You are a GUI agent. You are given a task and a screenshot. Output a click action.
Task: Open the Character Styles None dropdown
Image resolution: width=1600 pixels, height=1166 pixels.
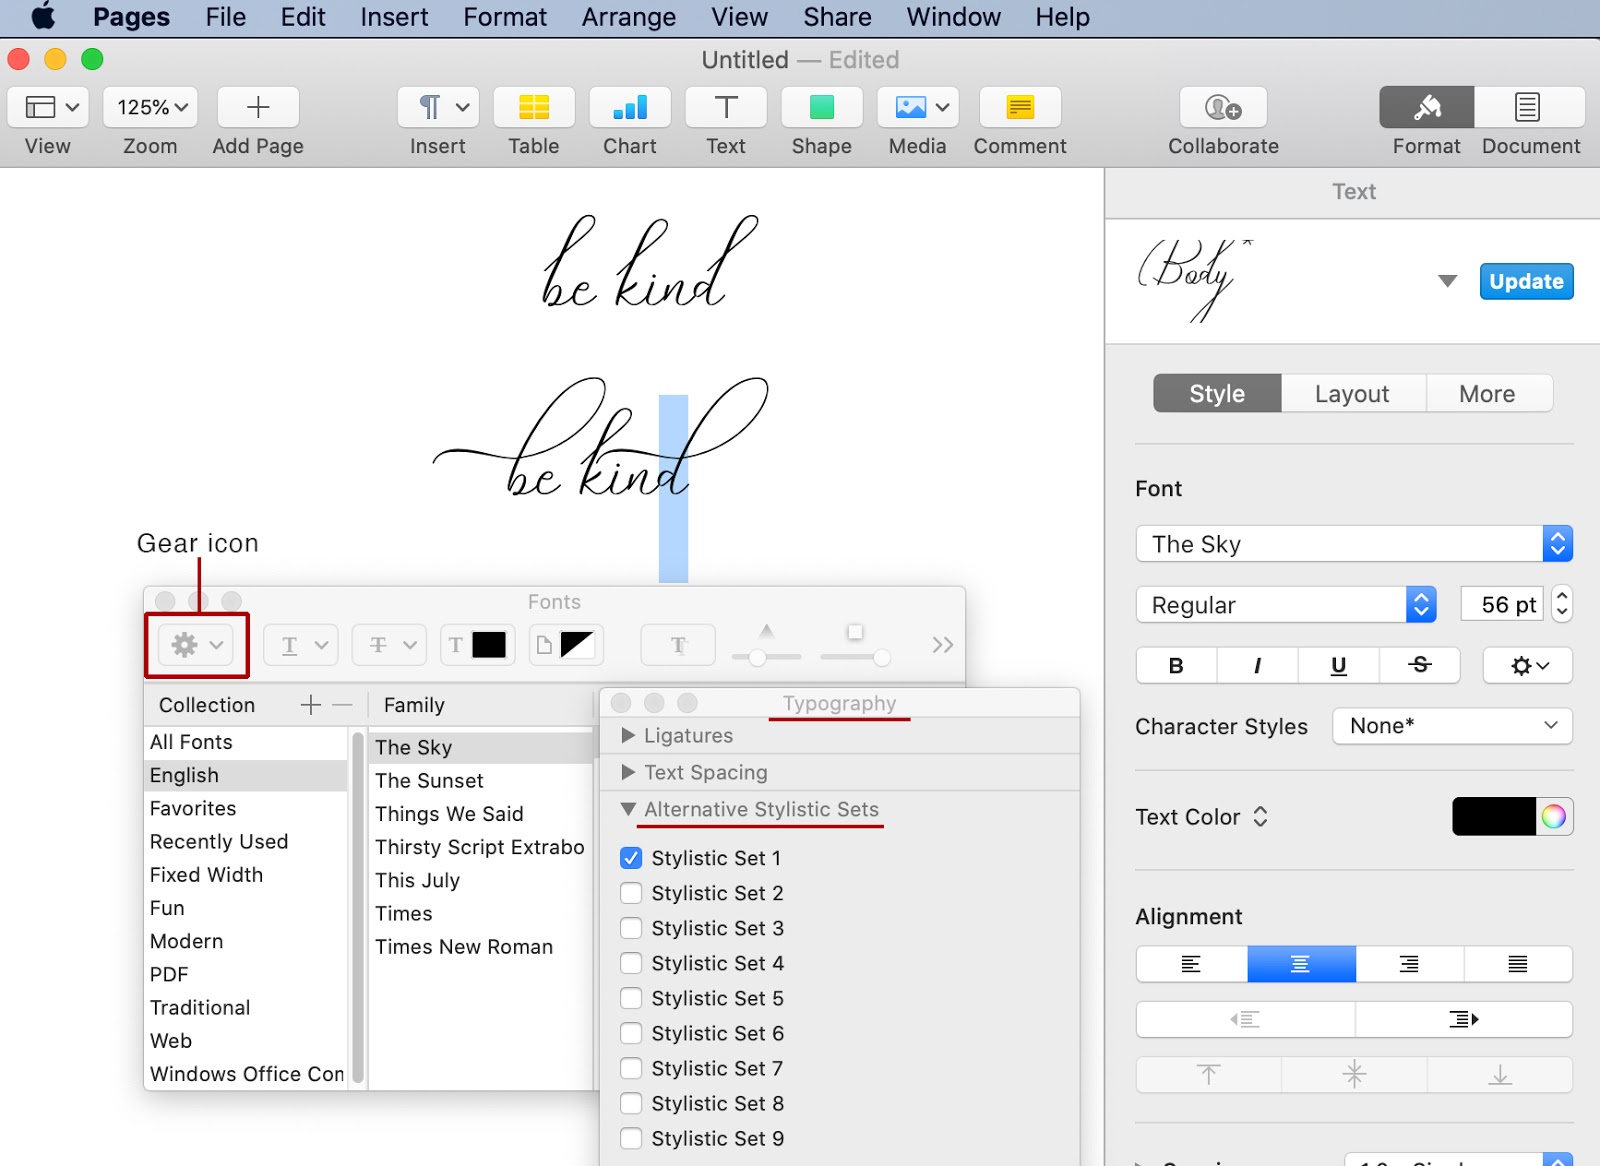point(1452,725)
